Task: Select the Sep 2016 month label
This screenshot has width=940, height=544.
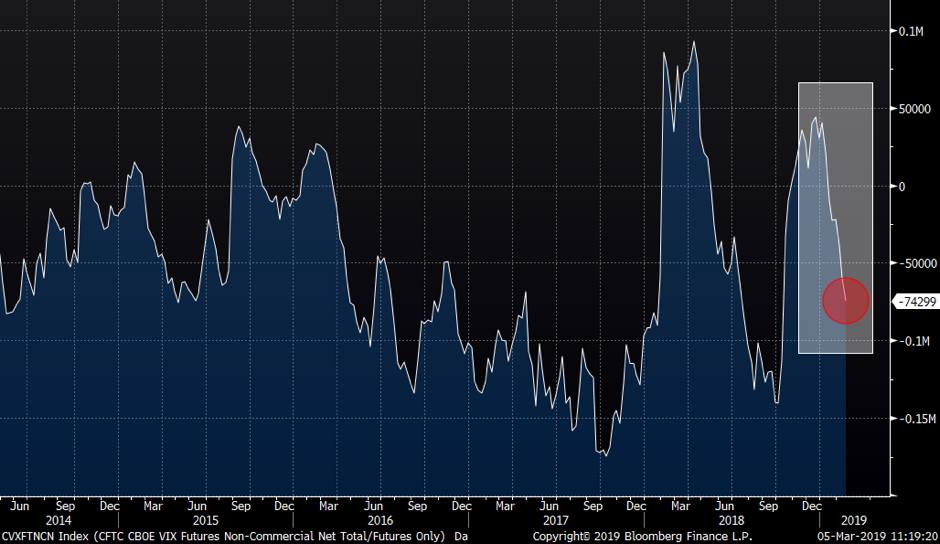Action: [417, 506]
